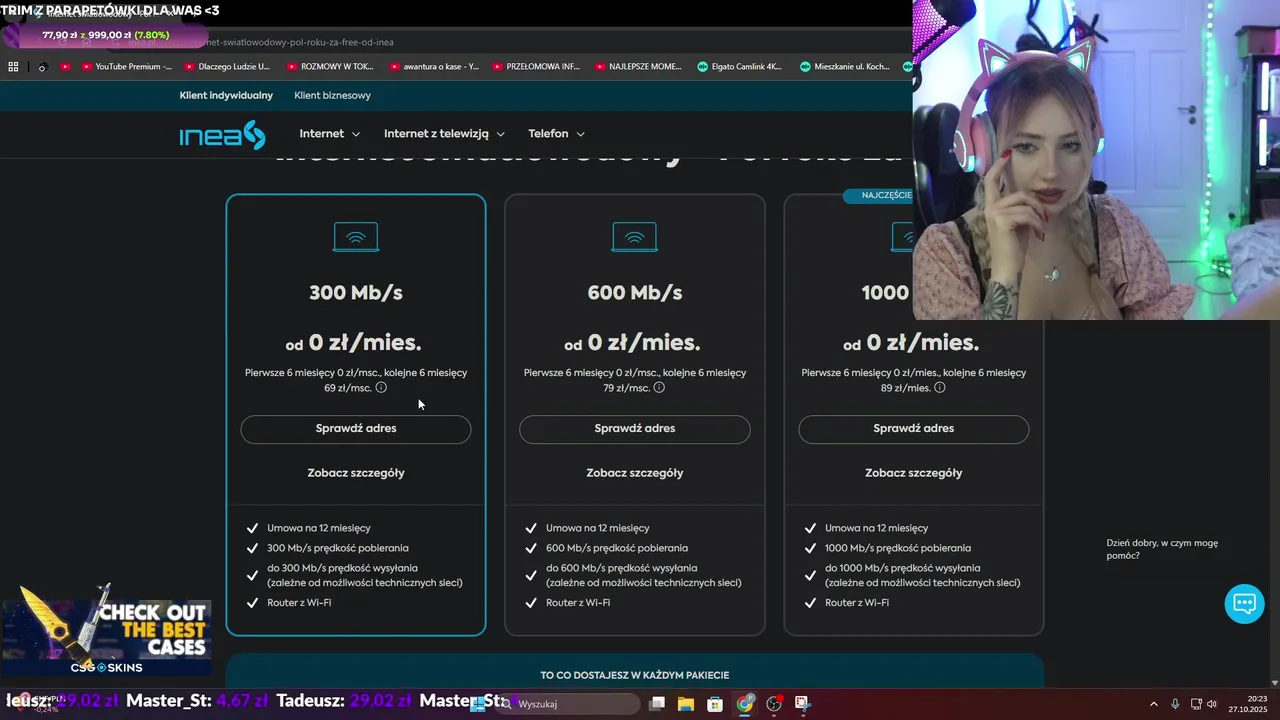This screenshot has height=720, width=1280.
Task: Click info icon next to 69 zł/msc.
Action: point(381,387)
